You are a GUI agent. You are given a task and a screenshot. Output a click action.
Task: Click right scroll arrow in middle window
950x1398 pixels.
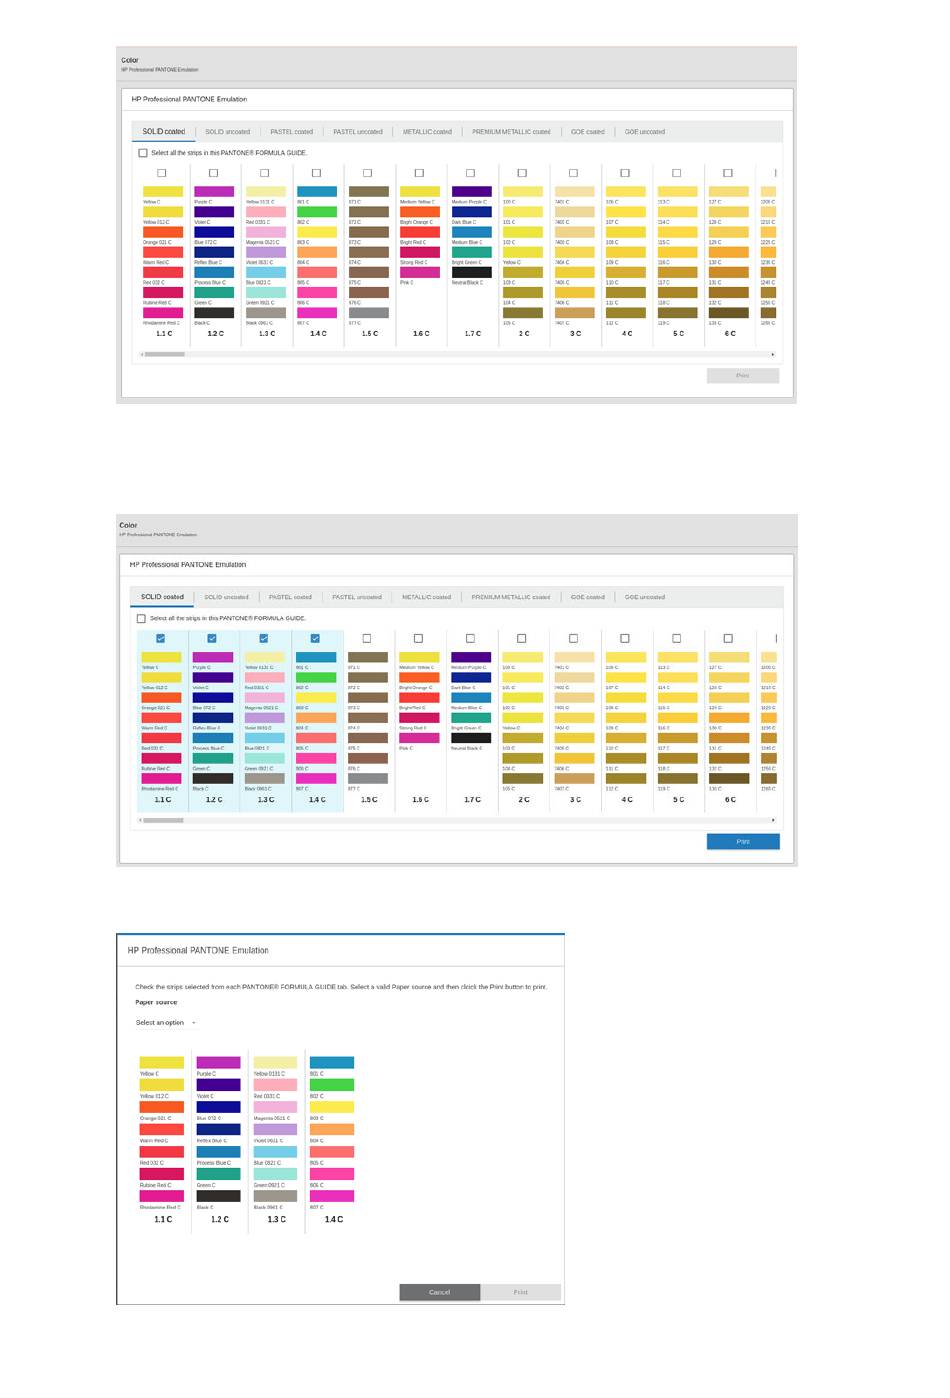773,820
